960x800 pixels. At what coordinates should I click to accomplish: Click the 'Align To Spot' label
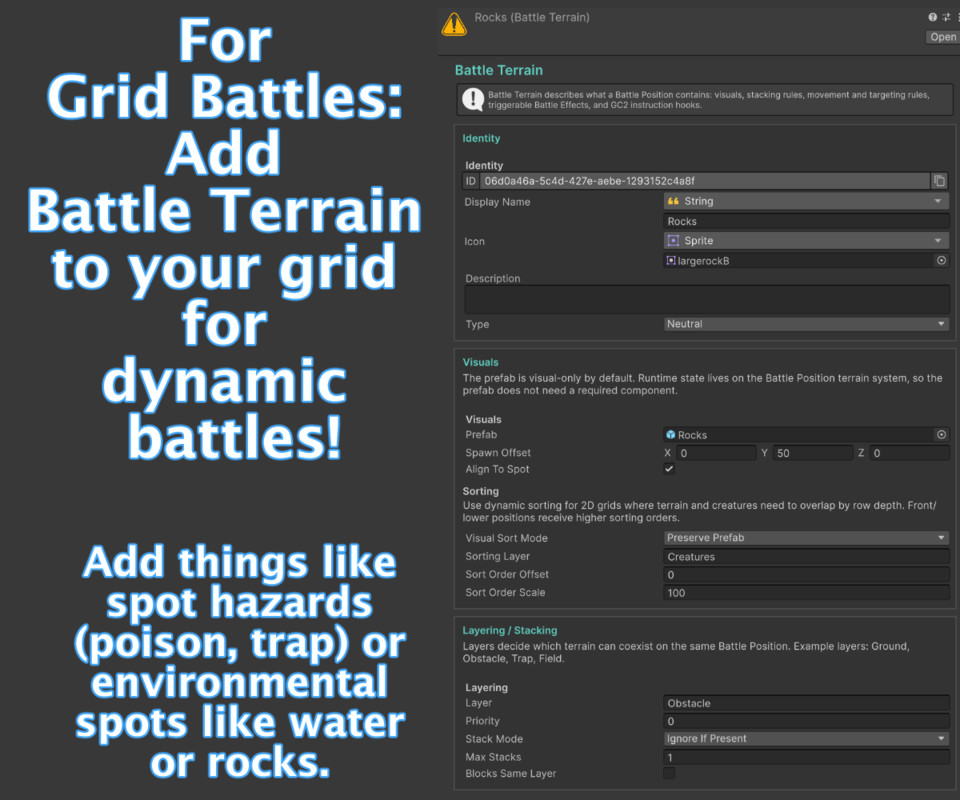497,469
